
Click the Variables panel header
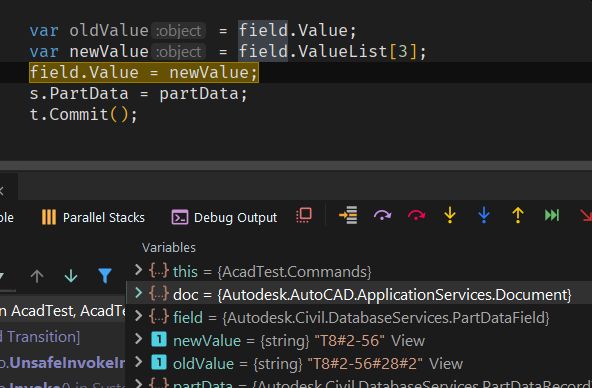pyautogui.click(x=169, y=248)
